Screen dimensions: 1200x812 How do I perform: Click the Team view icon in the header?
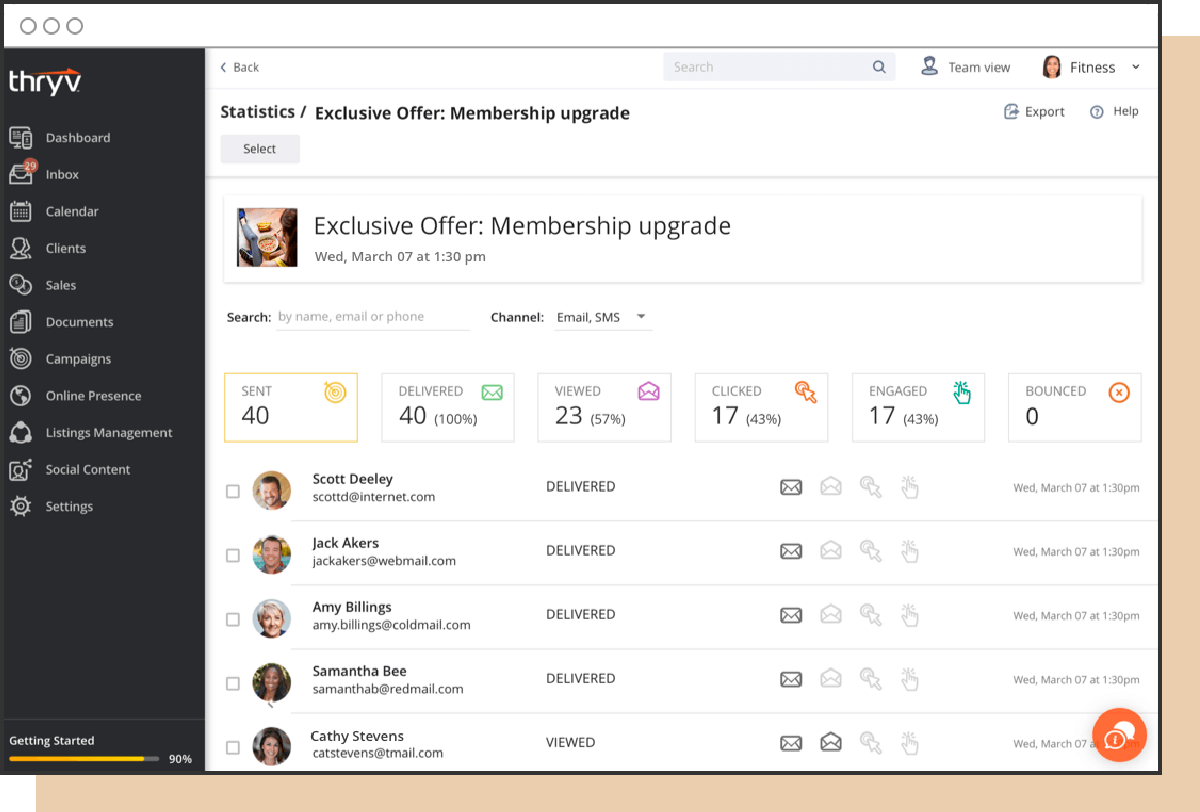(929, 66)
